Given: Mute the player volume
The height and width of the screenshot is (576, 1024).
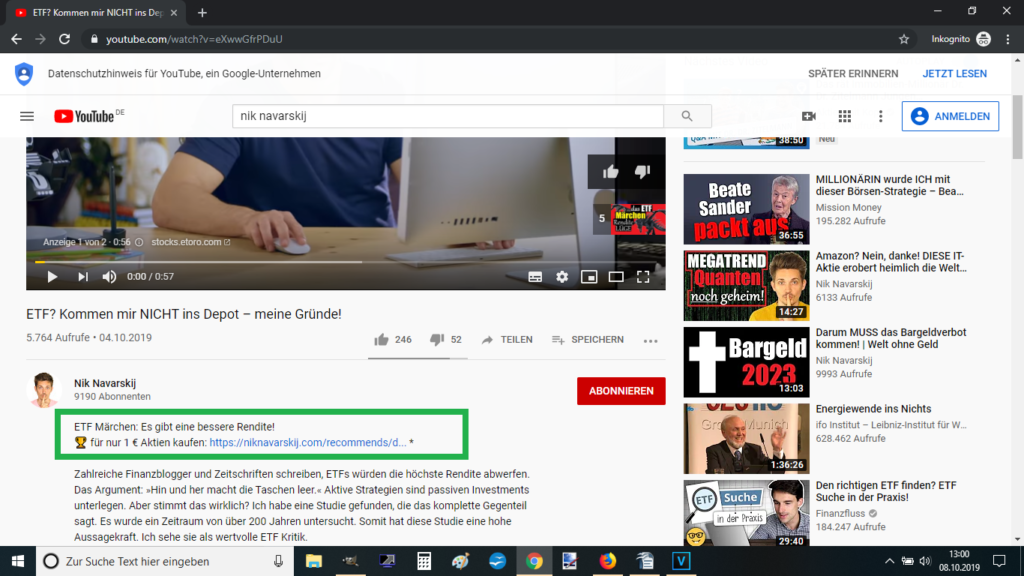Looking at the screenshot, I should (x=109, y=277).
